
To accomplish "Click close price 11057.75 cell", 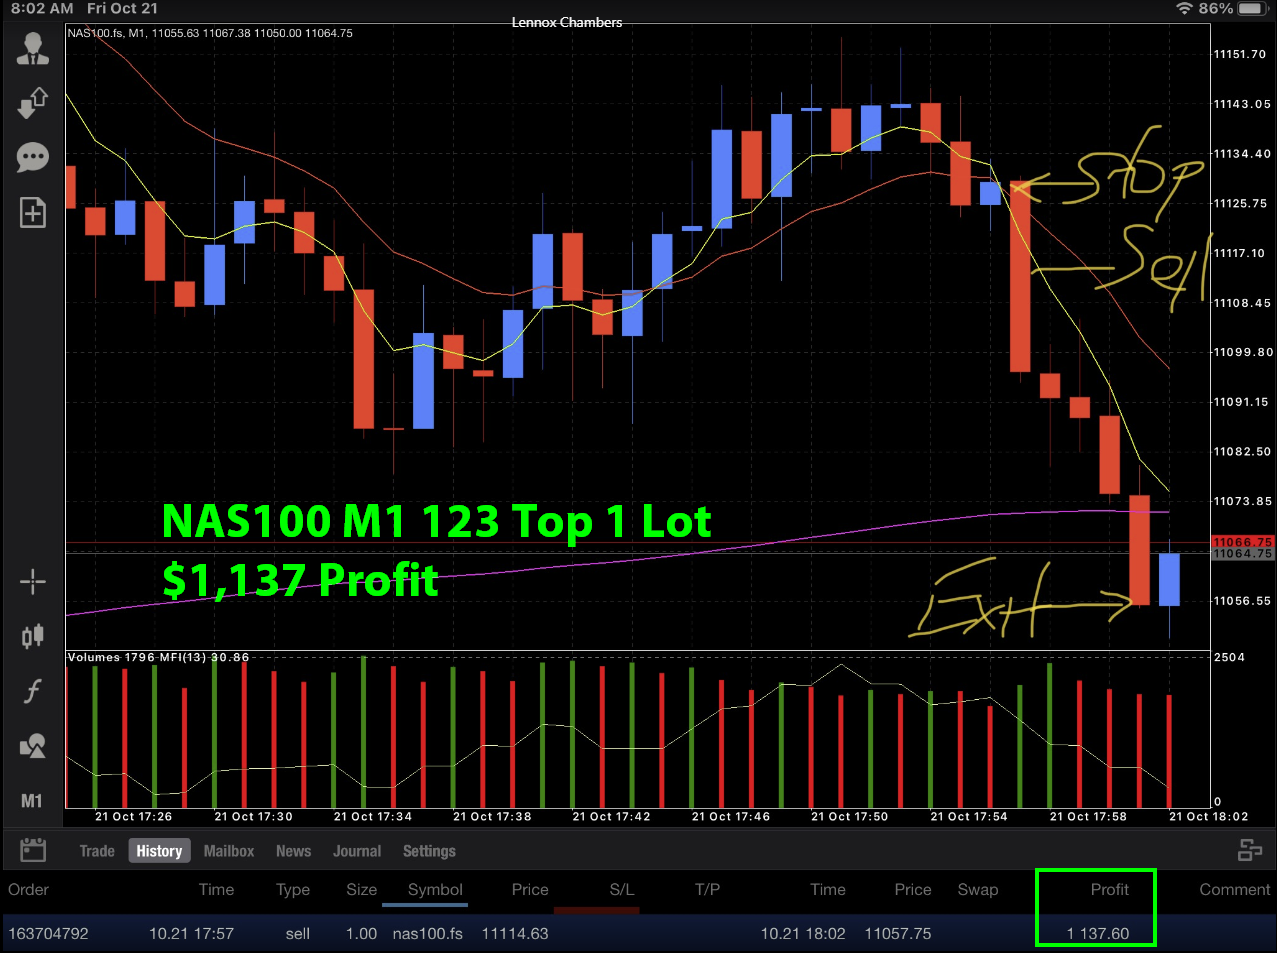I will 898,933.
